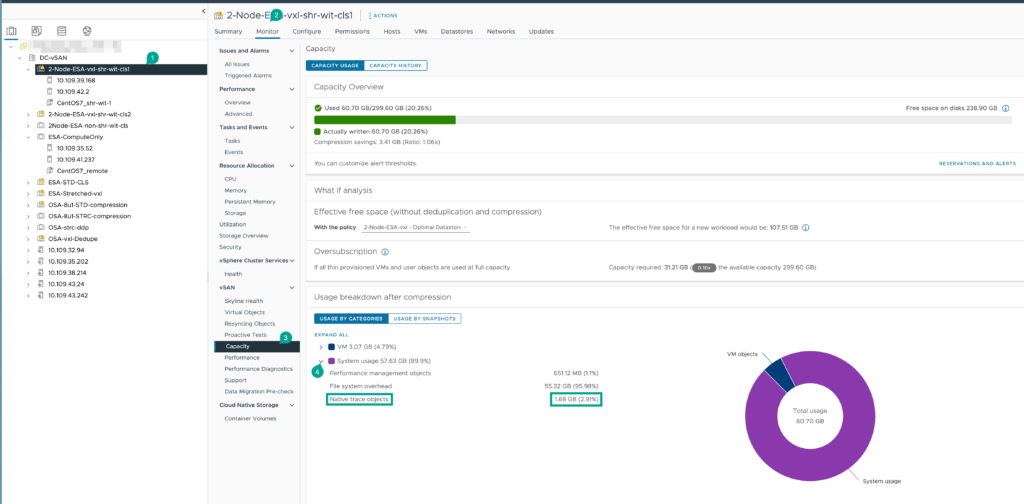Open the Datastores tab

point(457,31)
